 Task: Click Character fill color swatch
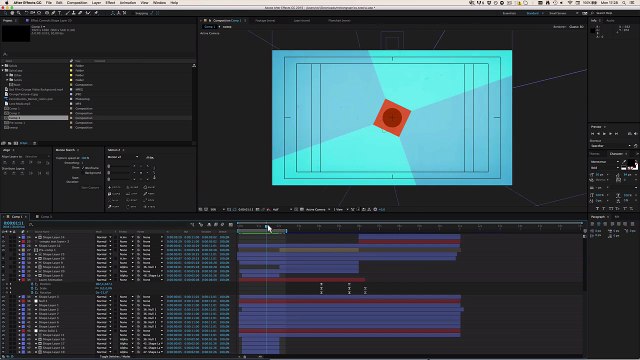pyautogui.click(x=631, y=162)
